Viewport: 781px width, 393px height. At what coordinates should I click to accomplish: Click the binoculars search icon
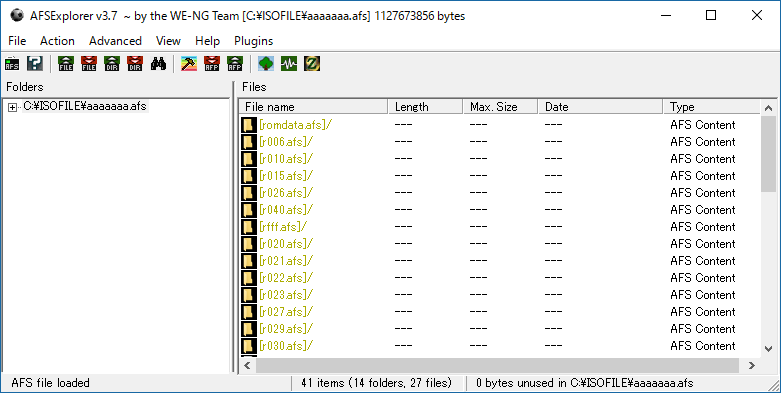[x=158, y=63]
